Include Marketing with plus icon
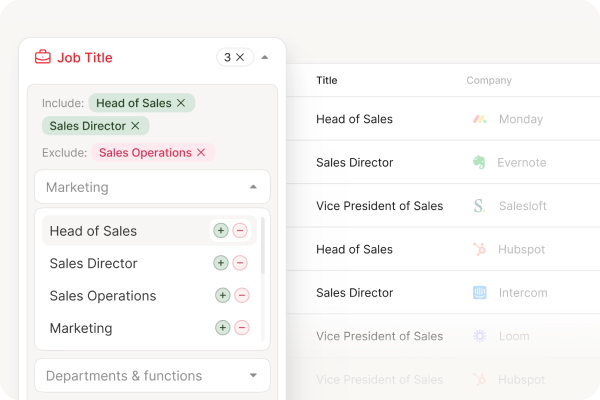 coord(223,328)
